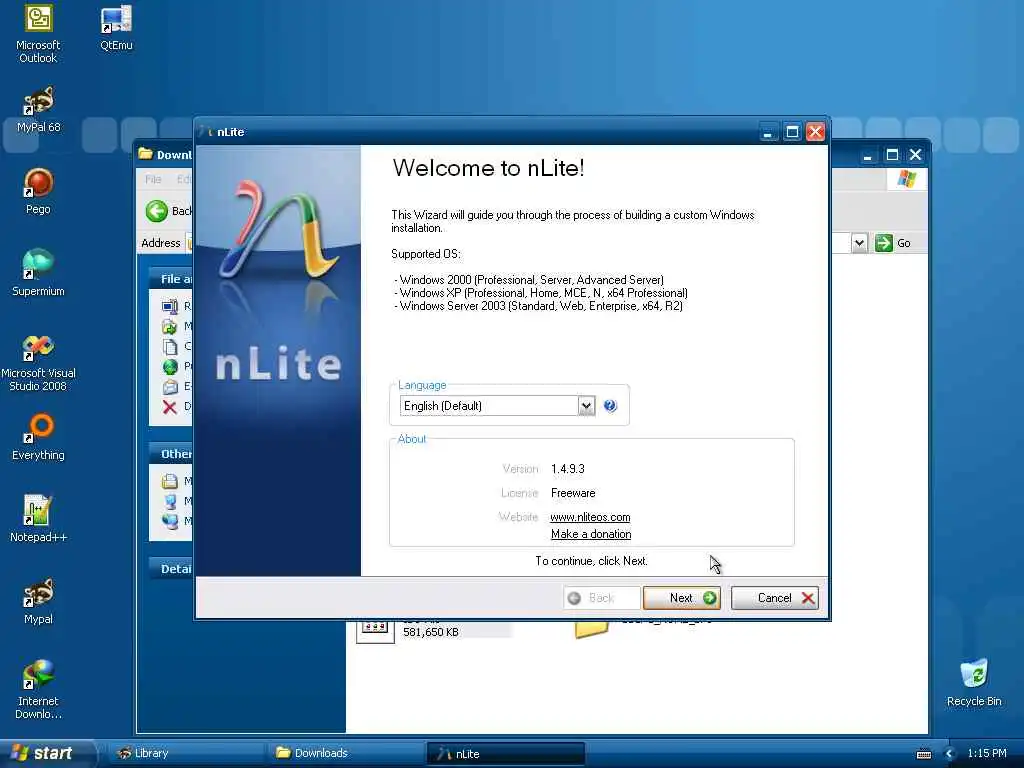
Task: Expand the address bar dropdown in Downloads window
Action: (x=859, y=243)
